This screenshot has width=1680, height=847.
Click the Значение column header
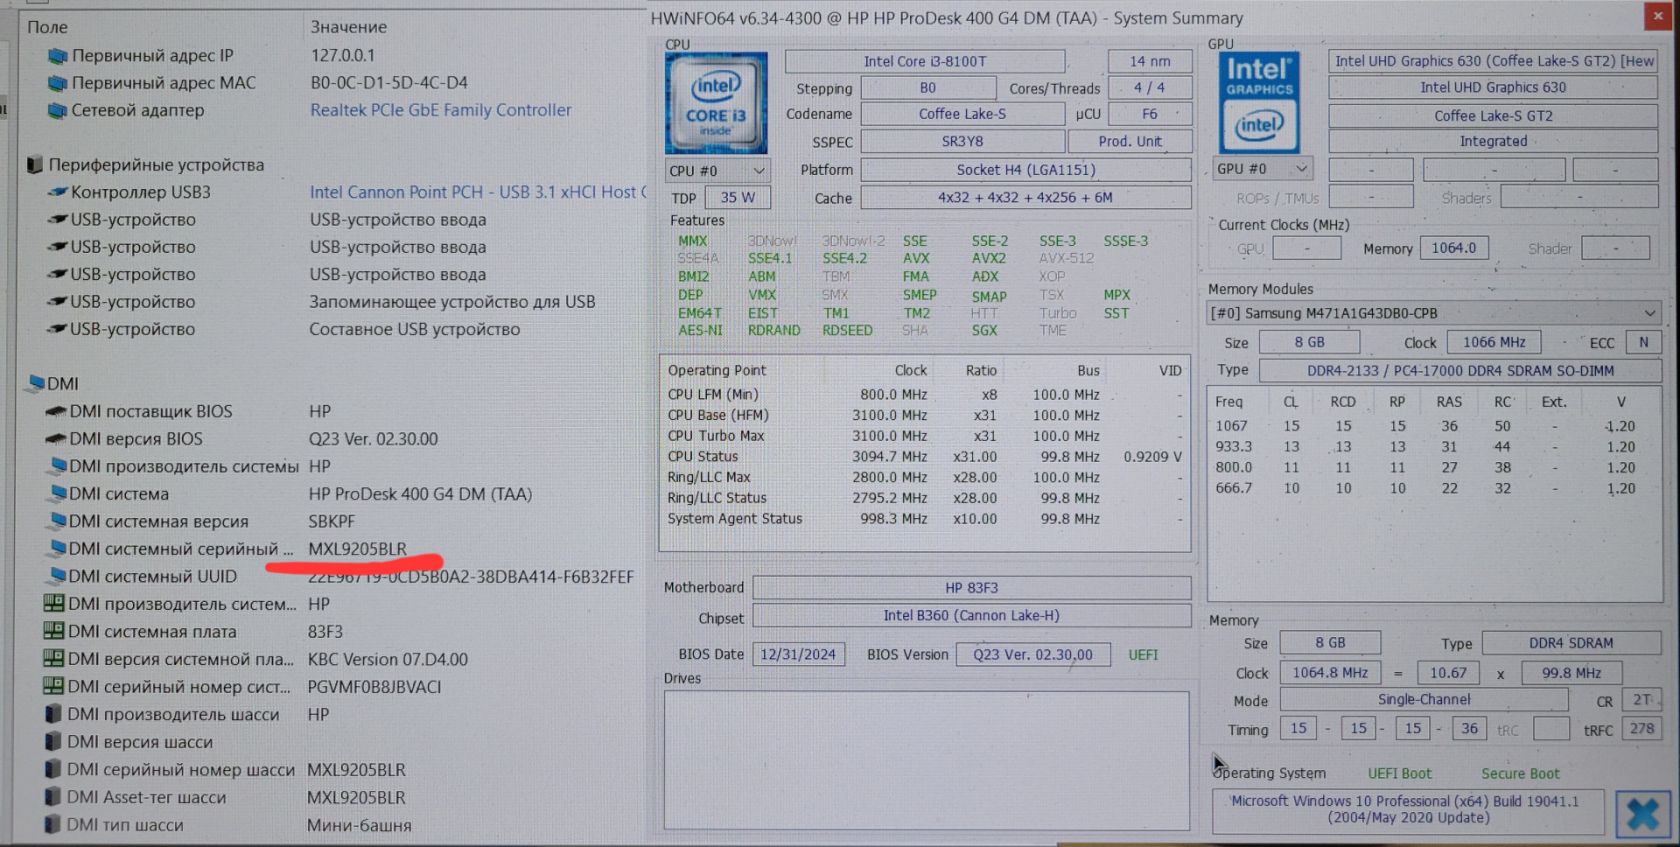tap(348, 27)
